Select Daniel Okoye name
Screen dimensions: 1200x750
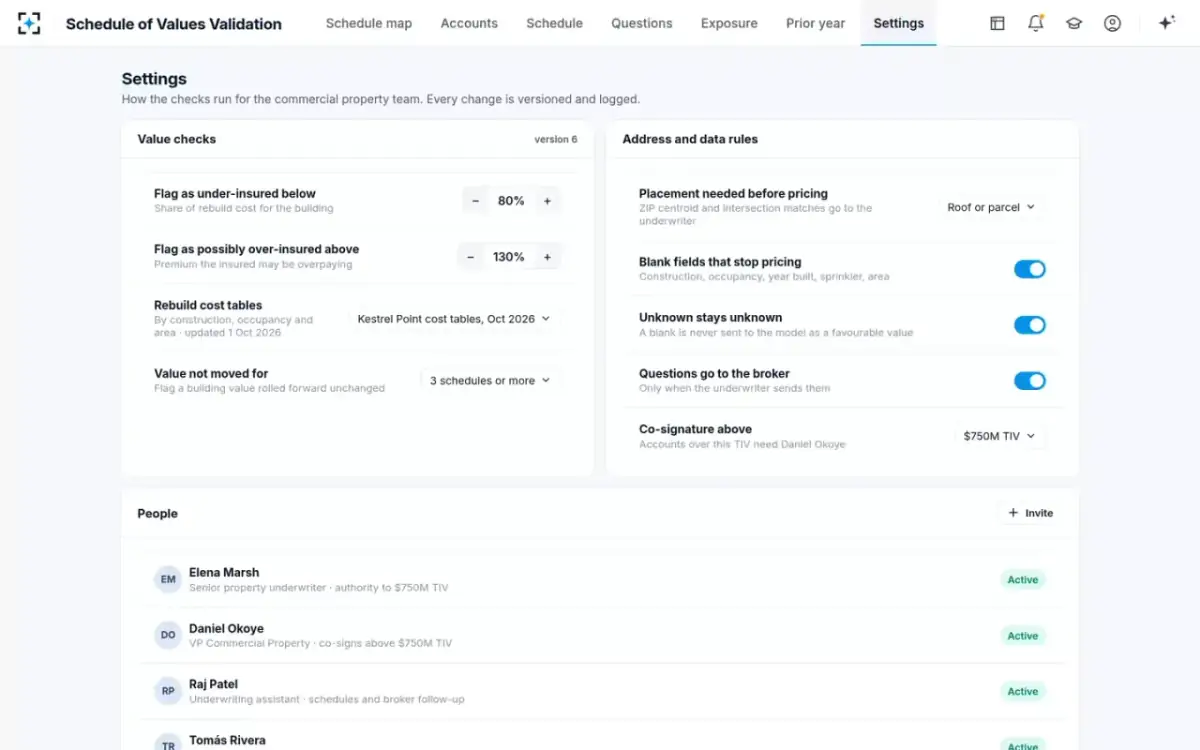pos(227,629)
